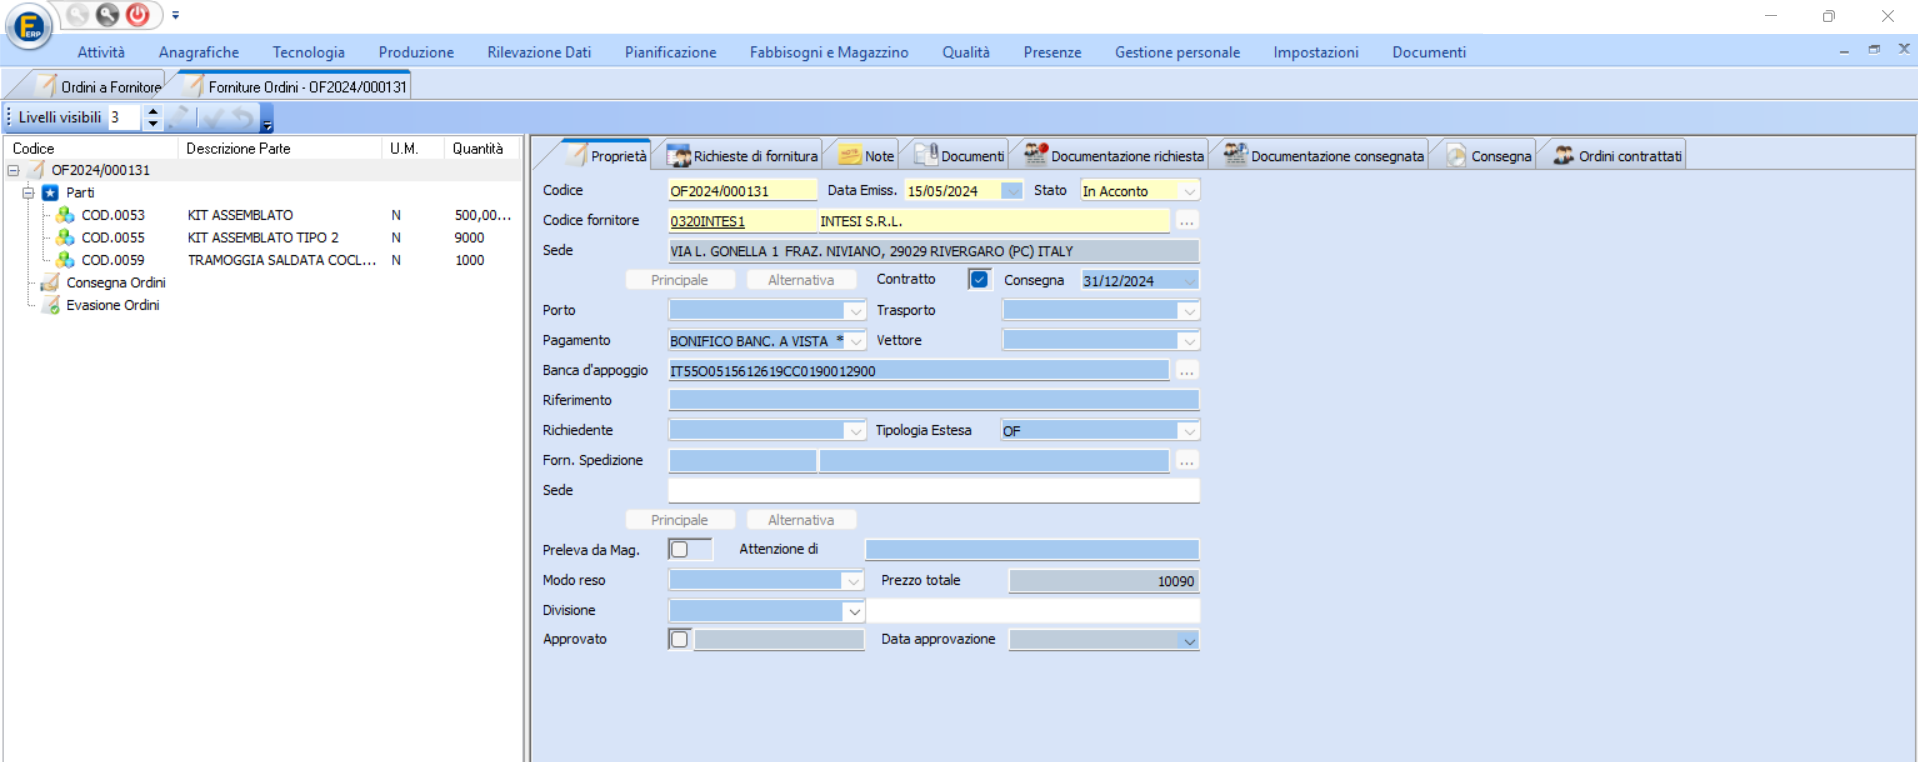Click the Documentazione richiesta tab icon
1918x762 pixels.
1035,154
